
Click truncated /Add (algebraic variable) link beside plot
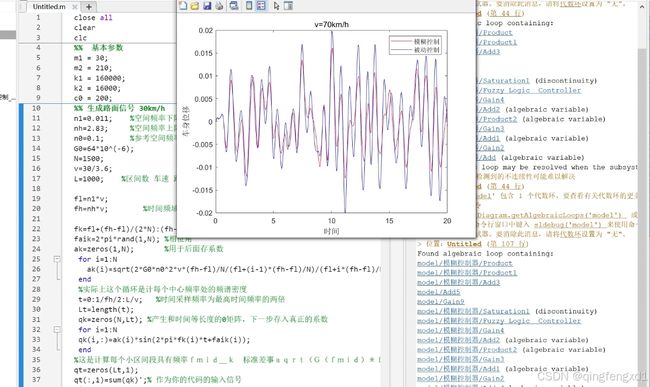(486, 157)
